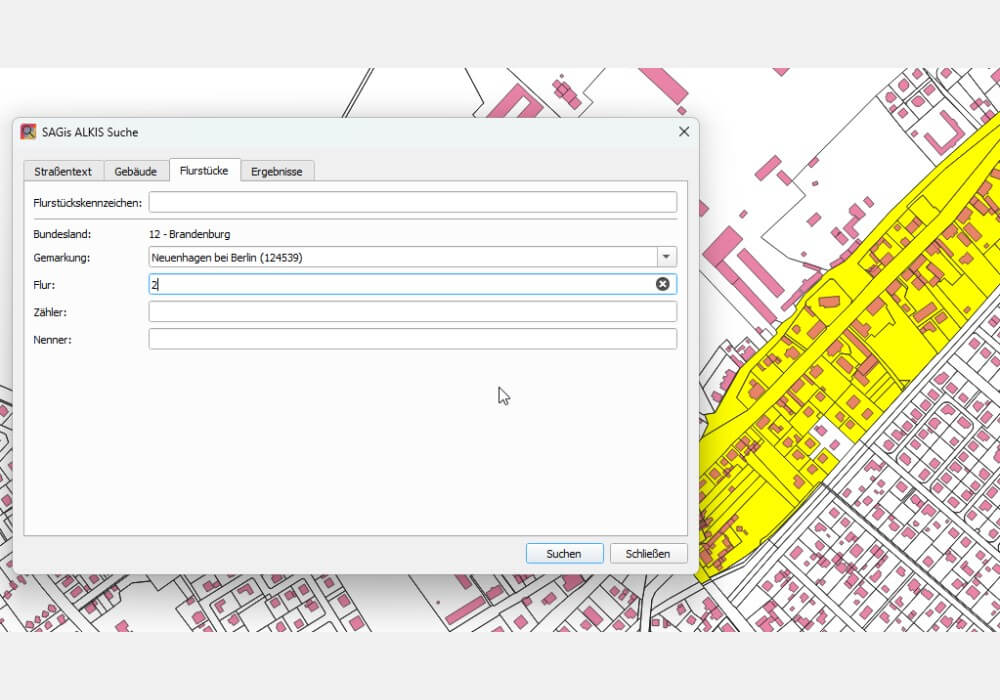Select the Flurstücke tab
Screen dimensions: 1000x700
point(204,170)
